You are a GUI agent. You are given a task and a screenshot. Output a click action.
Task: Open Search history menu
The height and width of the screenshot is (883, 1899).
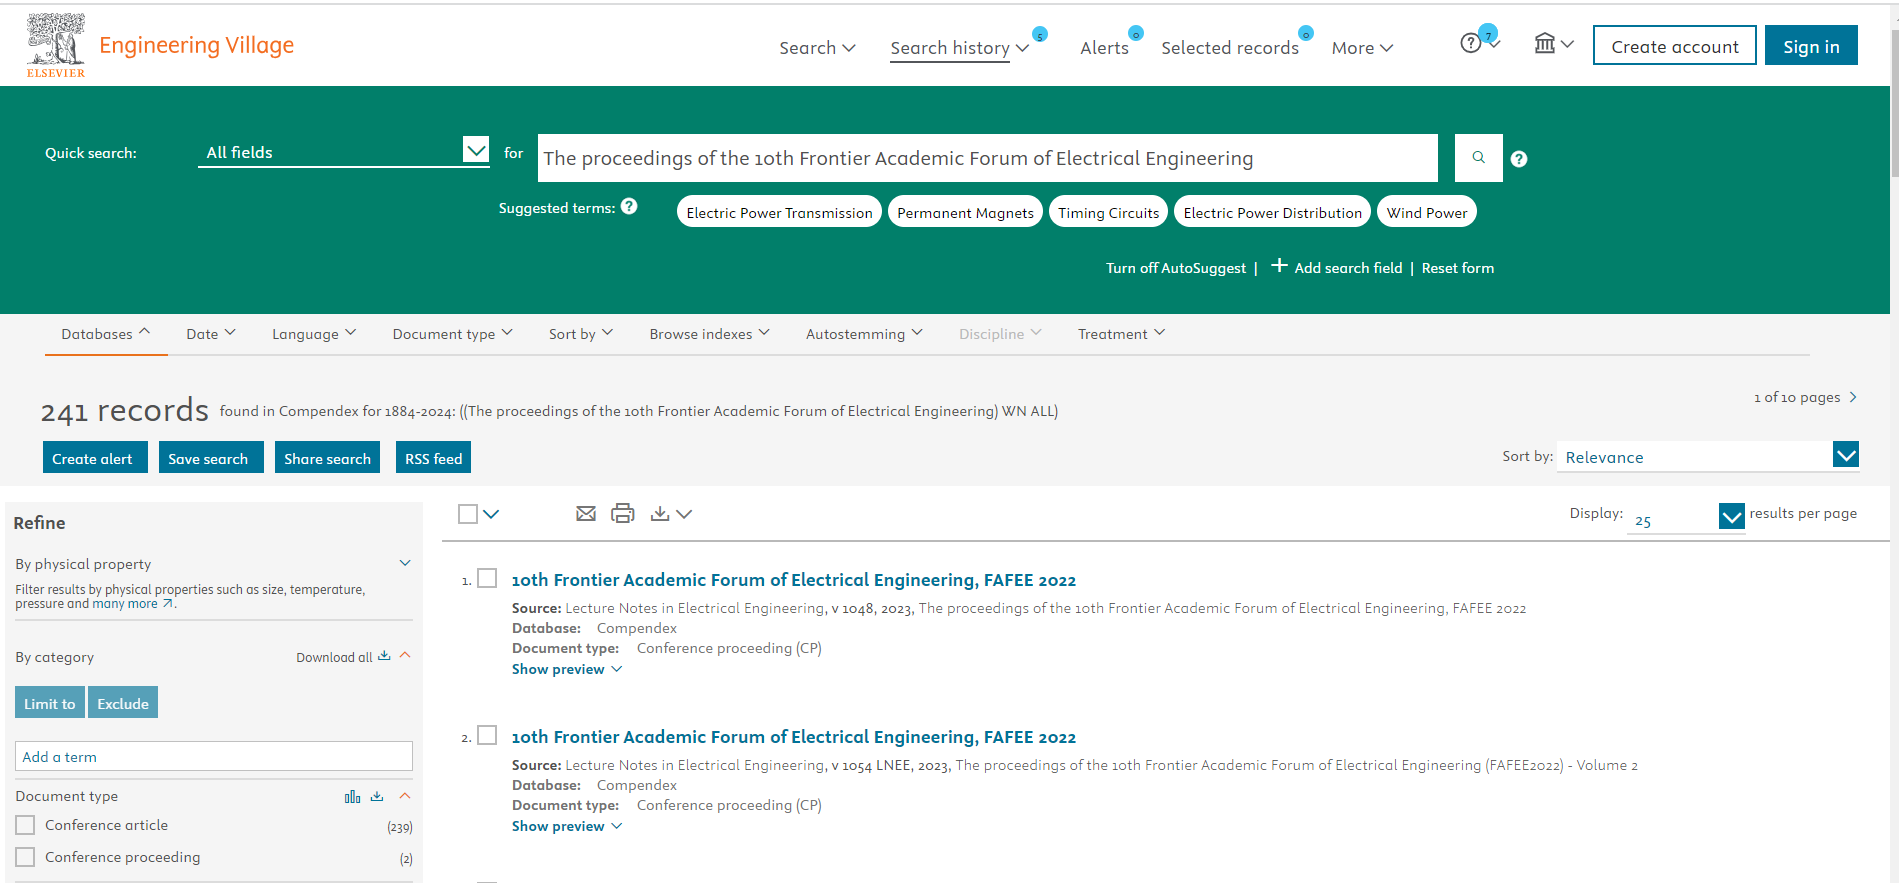[x=959, y=48]
